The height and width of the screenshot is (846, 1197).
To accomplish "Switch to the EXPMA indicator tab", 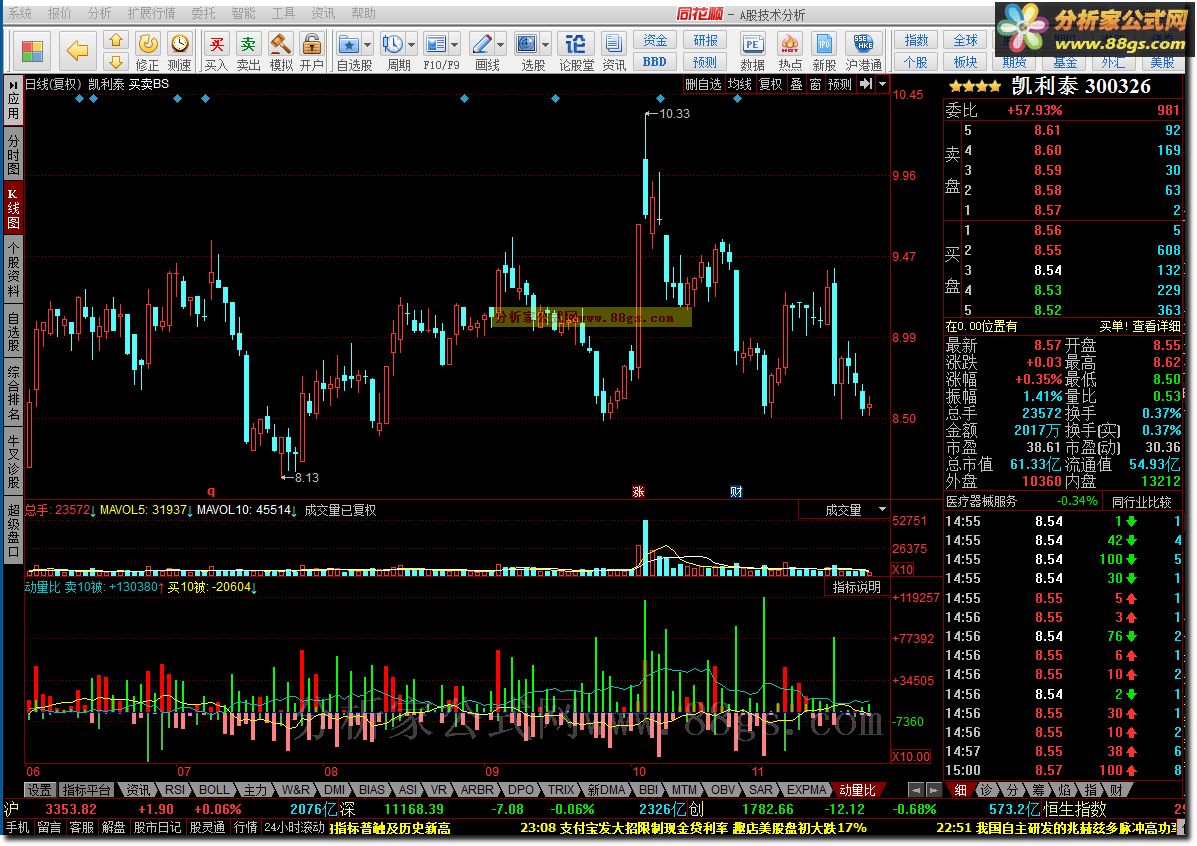I will [806, 789].
